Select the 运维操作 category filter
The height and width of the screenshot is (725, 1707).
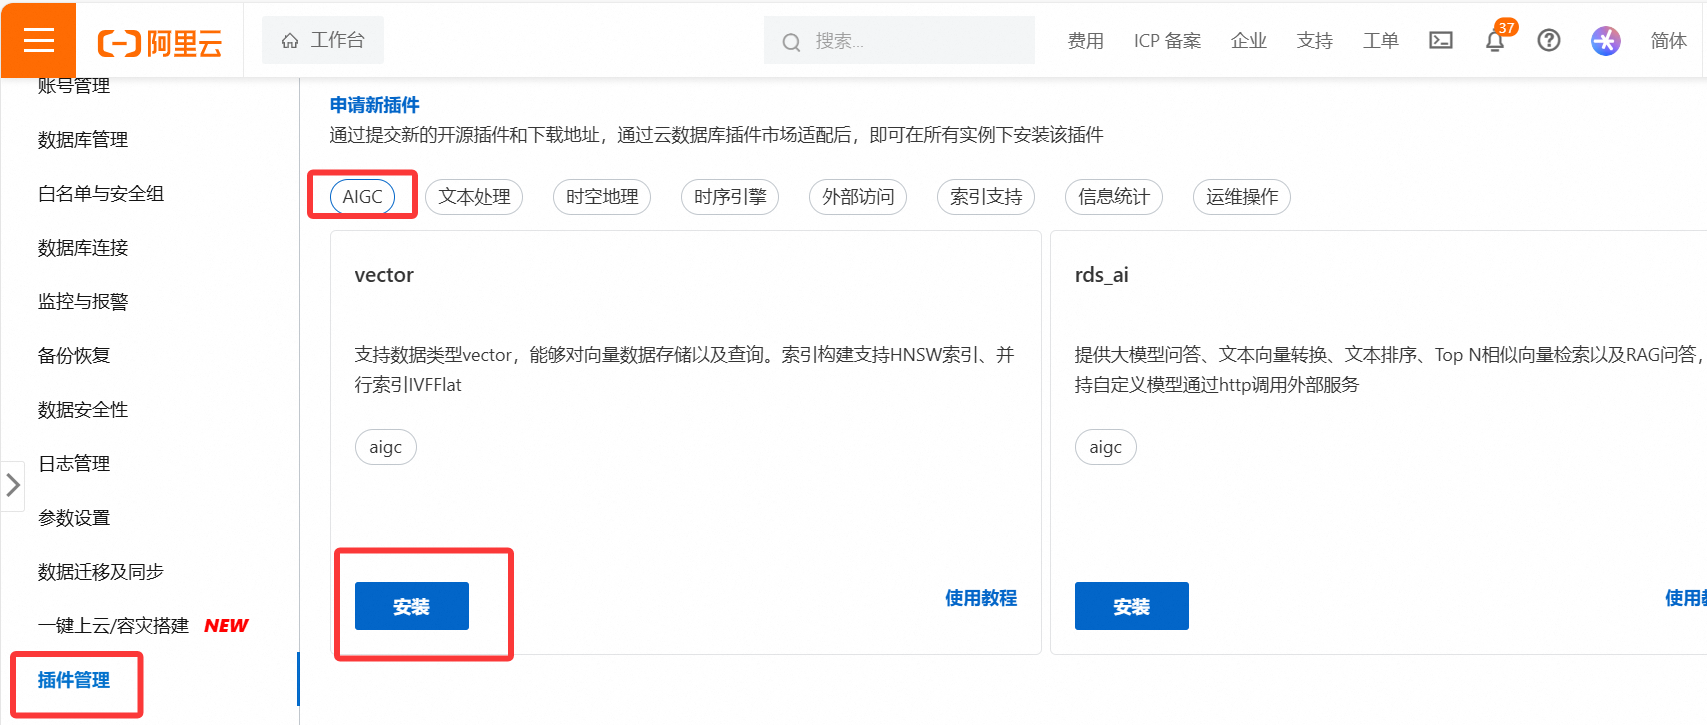click(x=1242, y=197)
